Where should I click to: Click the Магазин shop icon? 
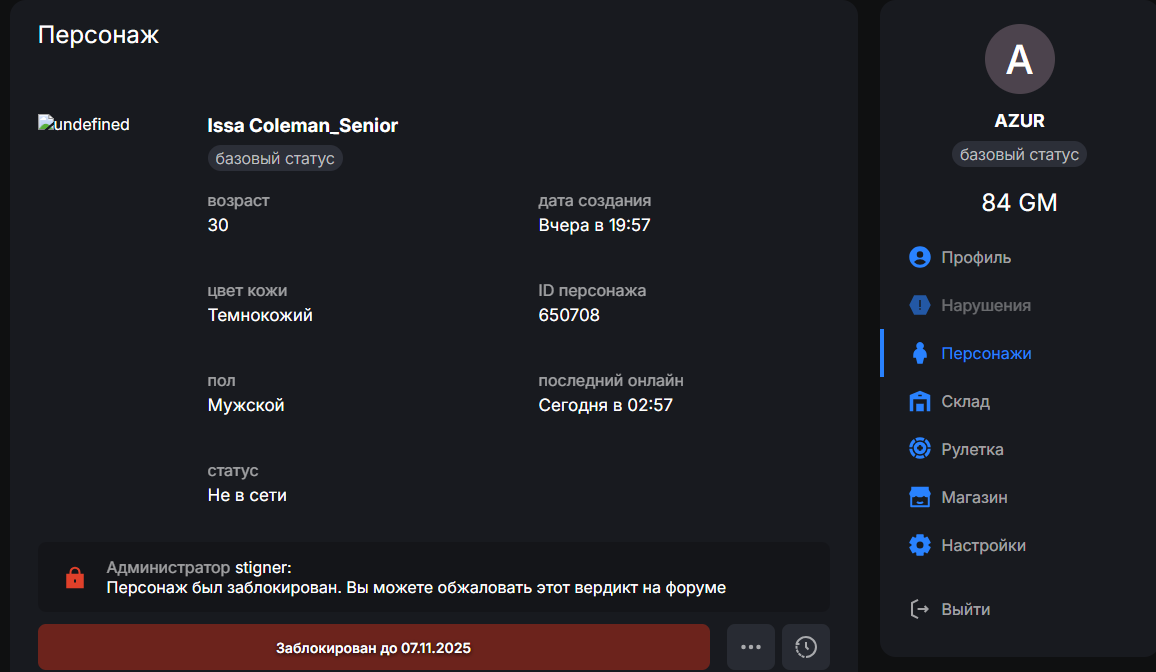point(920,497)
